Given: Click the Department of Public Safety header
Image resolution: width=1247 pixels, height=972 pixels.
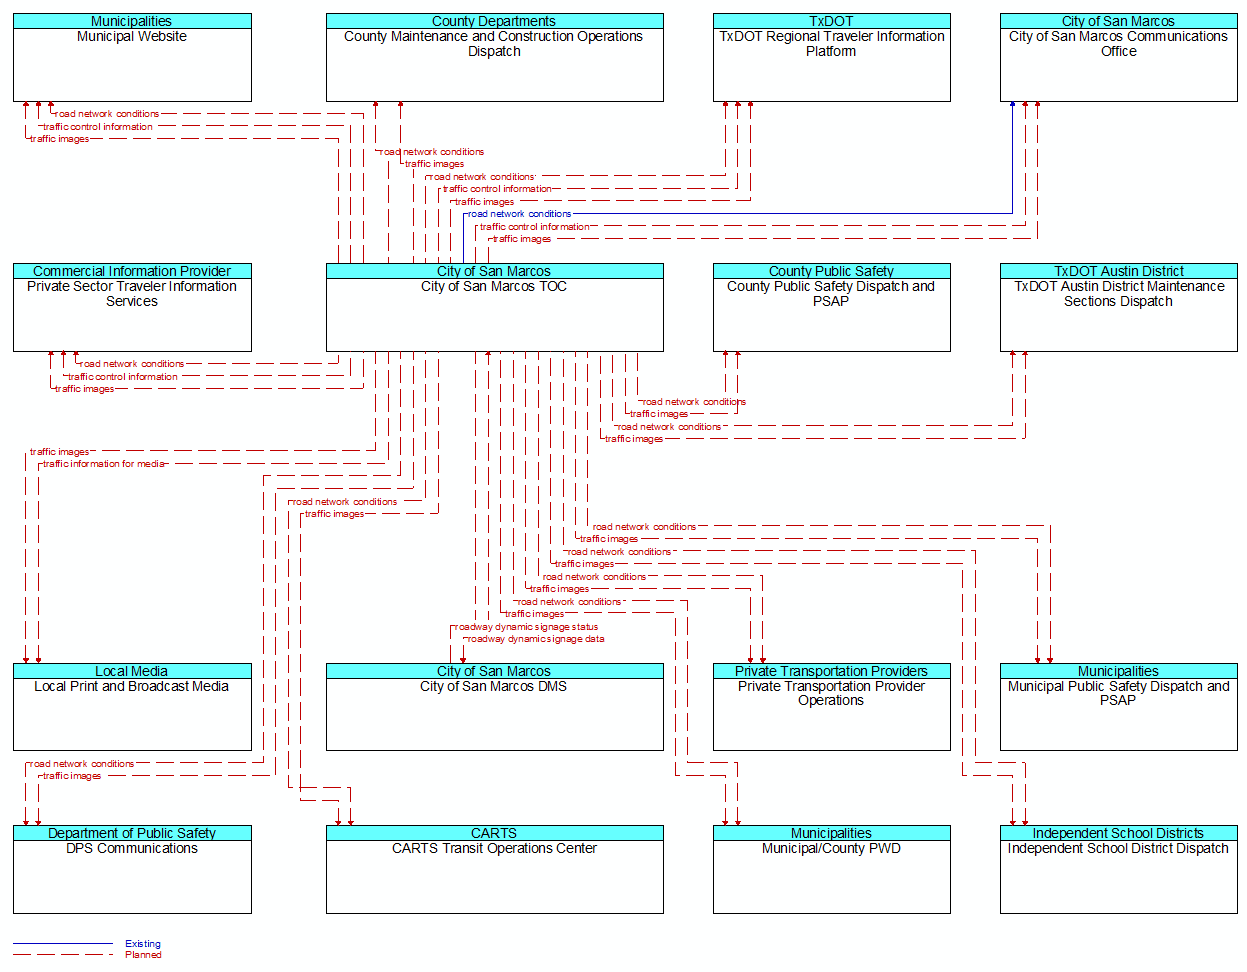Looking at the screenshot, I should [132, 833].
